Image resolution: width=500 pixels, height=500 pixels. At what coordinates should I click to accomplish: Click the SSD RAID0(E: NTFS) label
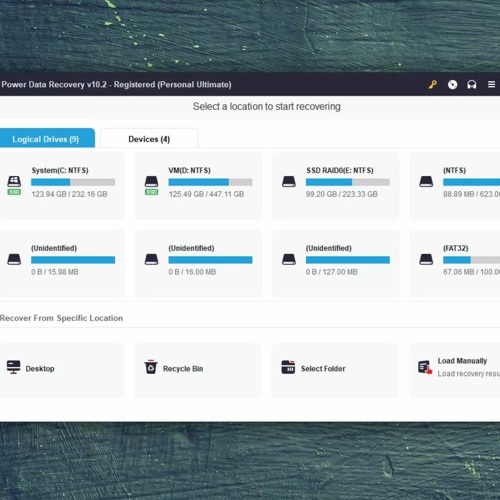click(340, 170)
